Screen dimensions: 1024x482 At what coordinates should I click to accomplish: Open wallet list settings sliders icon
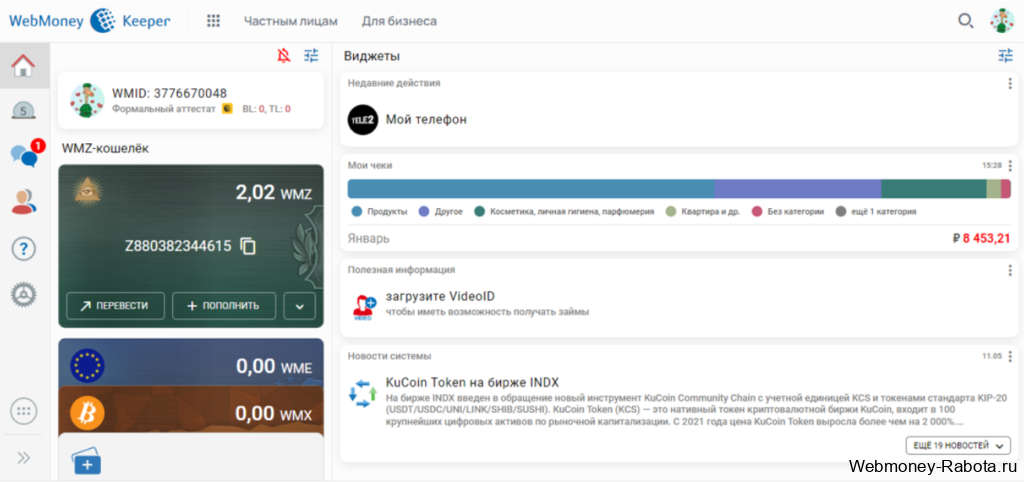[x=312, y=56]
